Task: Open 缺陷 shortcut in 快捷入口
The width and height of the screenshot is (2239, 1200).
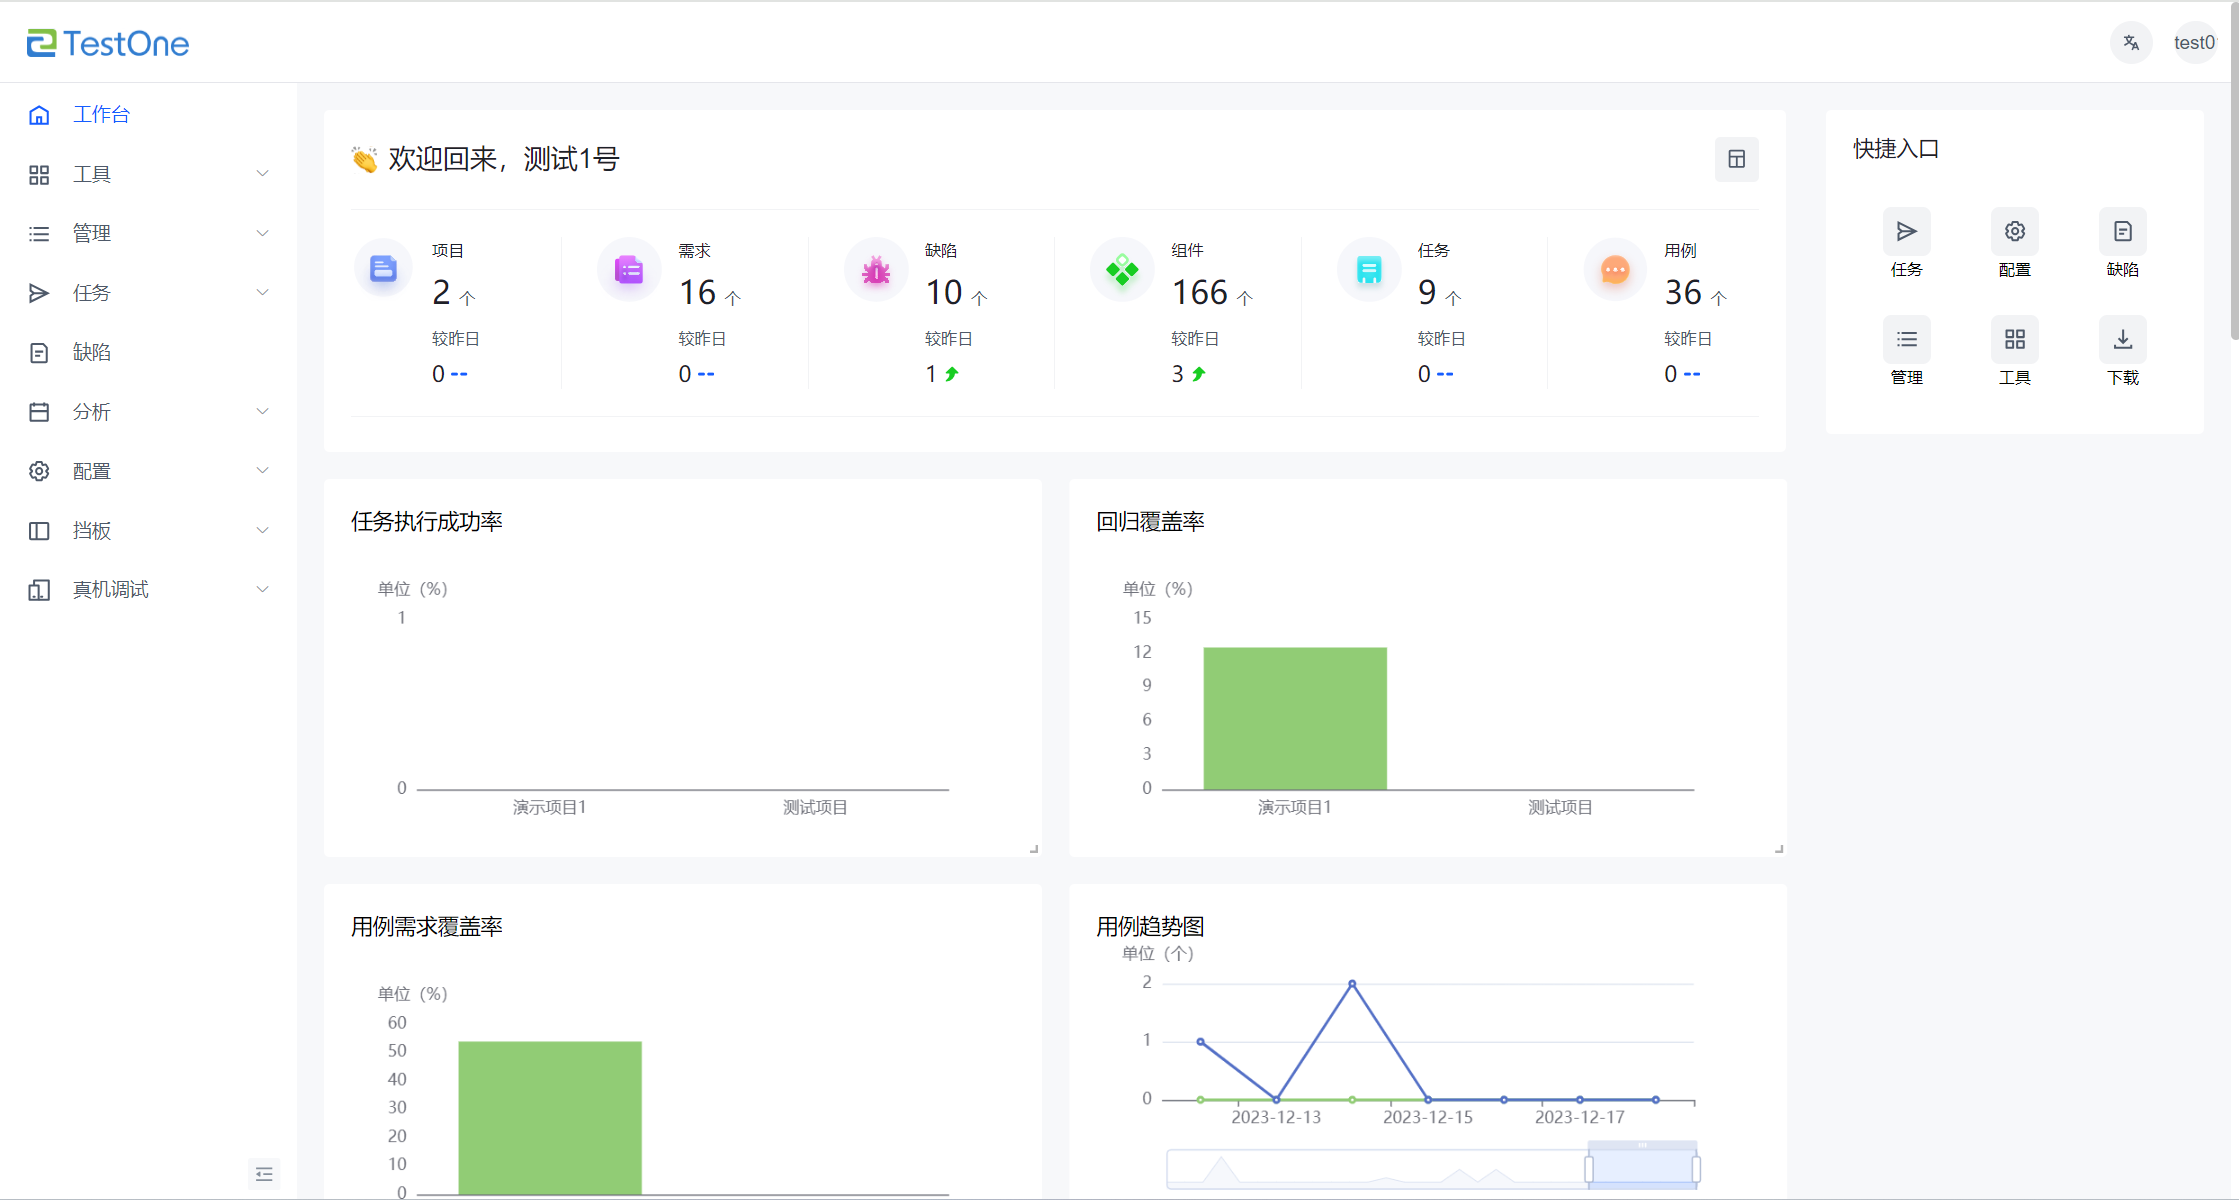Action: pos(2122,232)
